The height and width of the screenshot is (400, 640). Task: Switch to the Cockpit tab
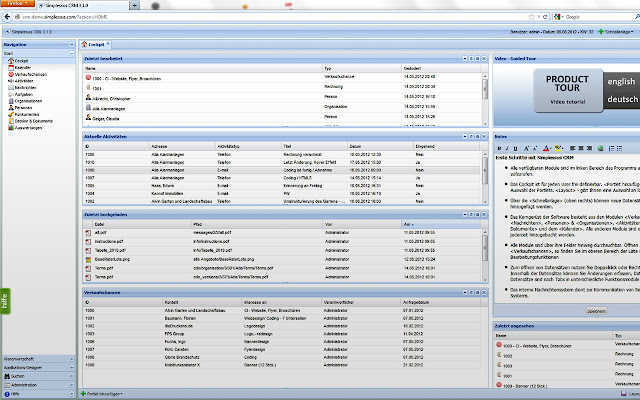97,45
